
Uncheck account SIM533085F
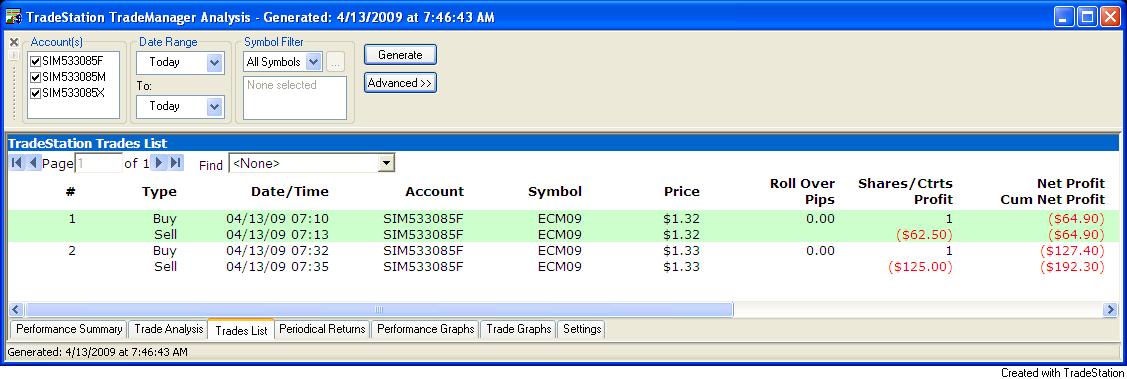[35, 61]
